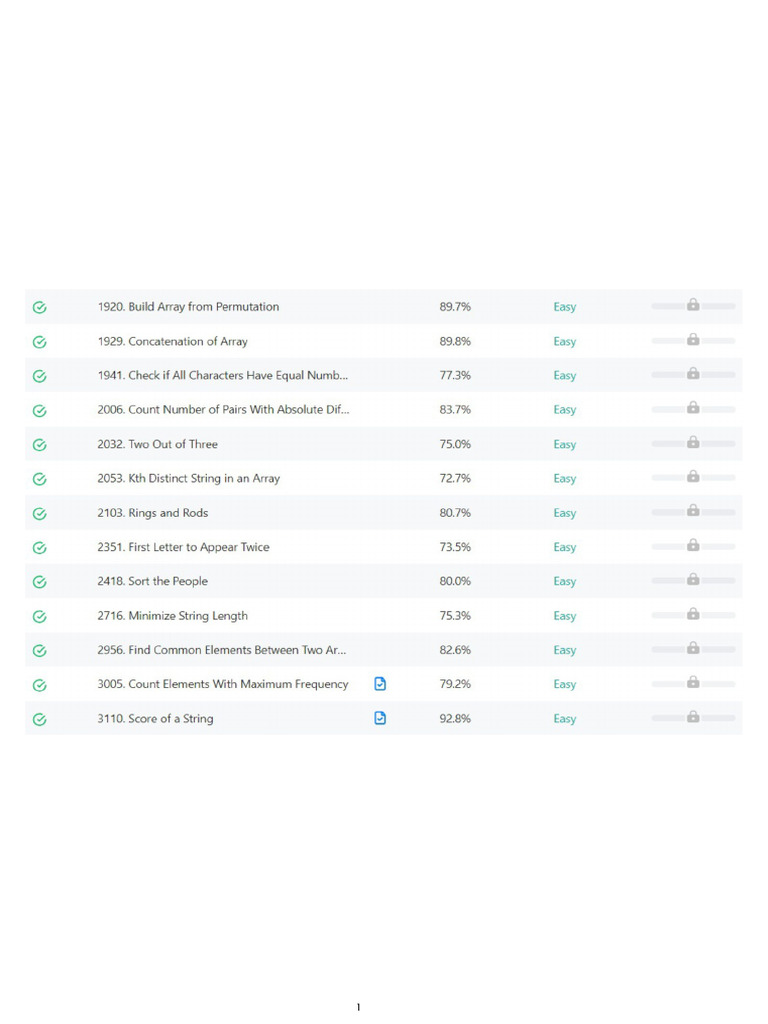Click the lock icon in 1929 Concatenation row
Image resolution: width=768 pixels, height=1024 pixels.
(x=693, y=340)
